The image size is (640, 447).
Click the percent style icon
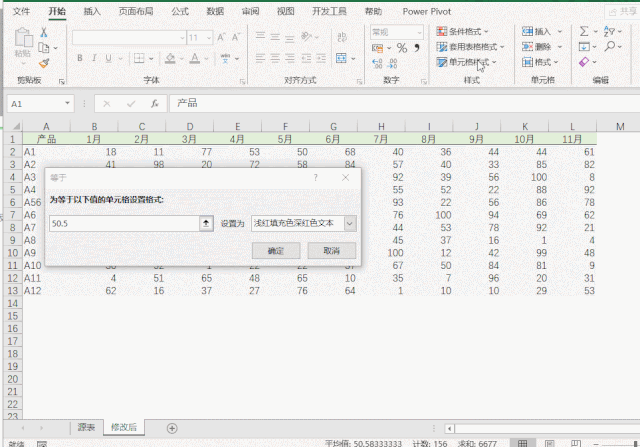pos(401,47)
